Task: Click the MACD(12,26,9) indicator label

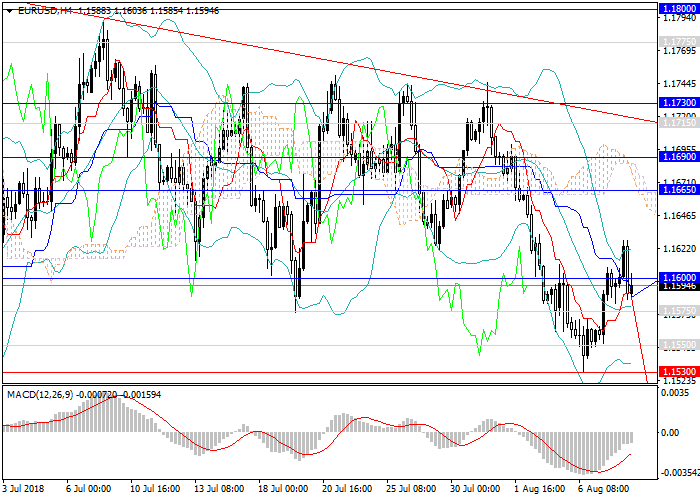Action: click(x=40, y=395)
